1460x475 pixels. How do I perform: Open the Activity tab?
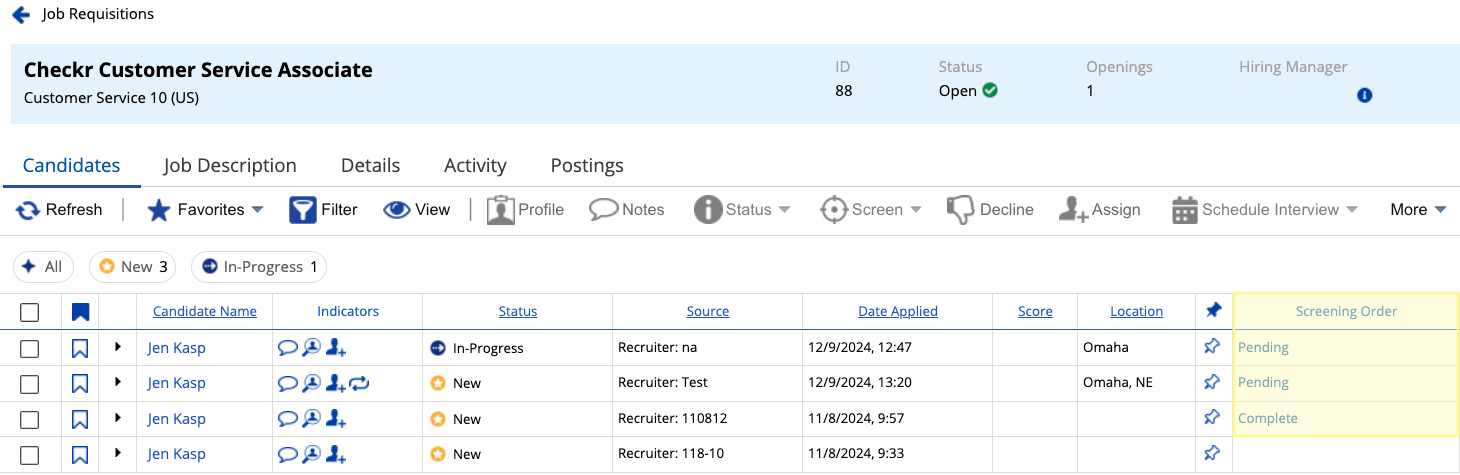click(x=475, y=166)
